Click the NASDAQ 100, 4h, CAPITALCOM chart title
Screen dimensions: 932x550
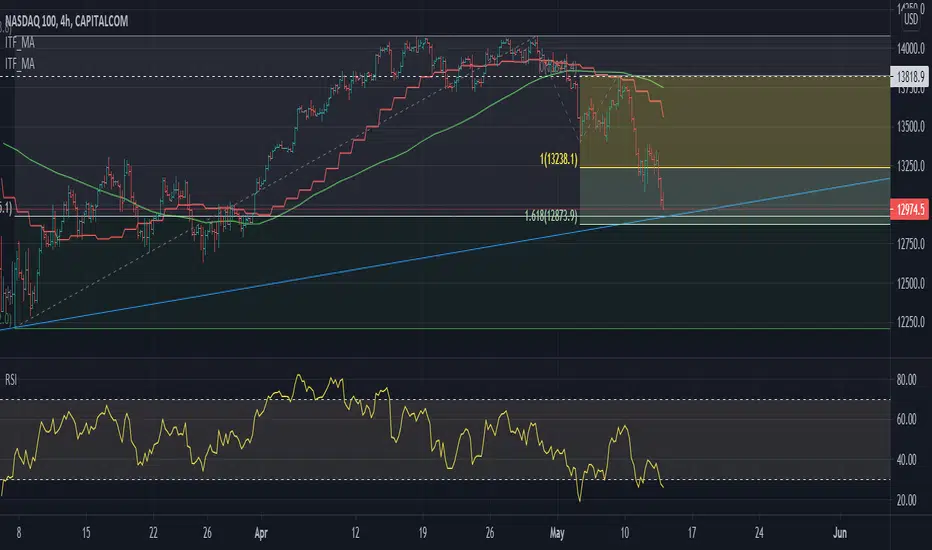66,21
